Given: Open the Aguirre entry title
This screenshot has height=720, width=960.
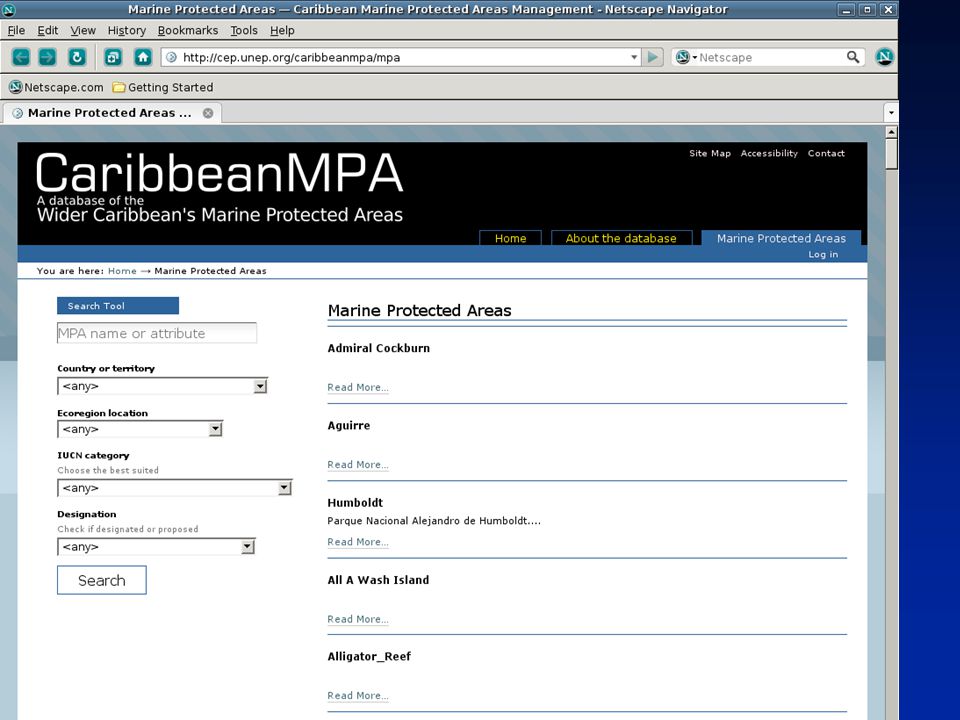Looking at the screenshot, I should pyautogui.click(x=348, y=426).
